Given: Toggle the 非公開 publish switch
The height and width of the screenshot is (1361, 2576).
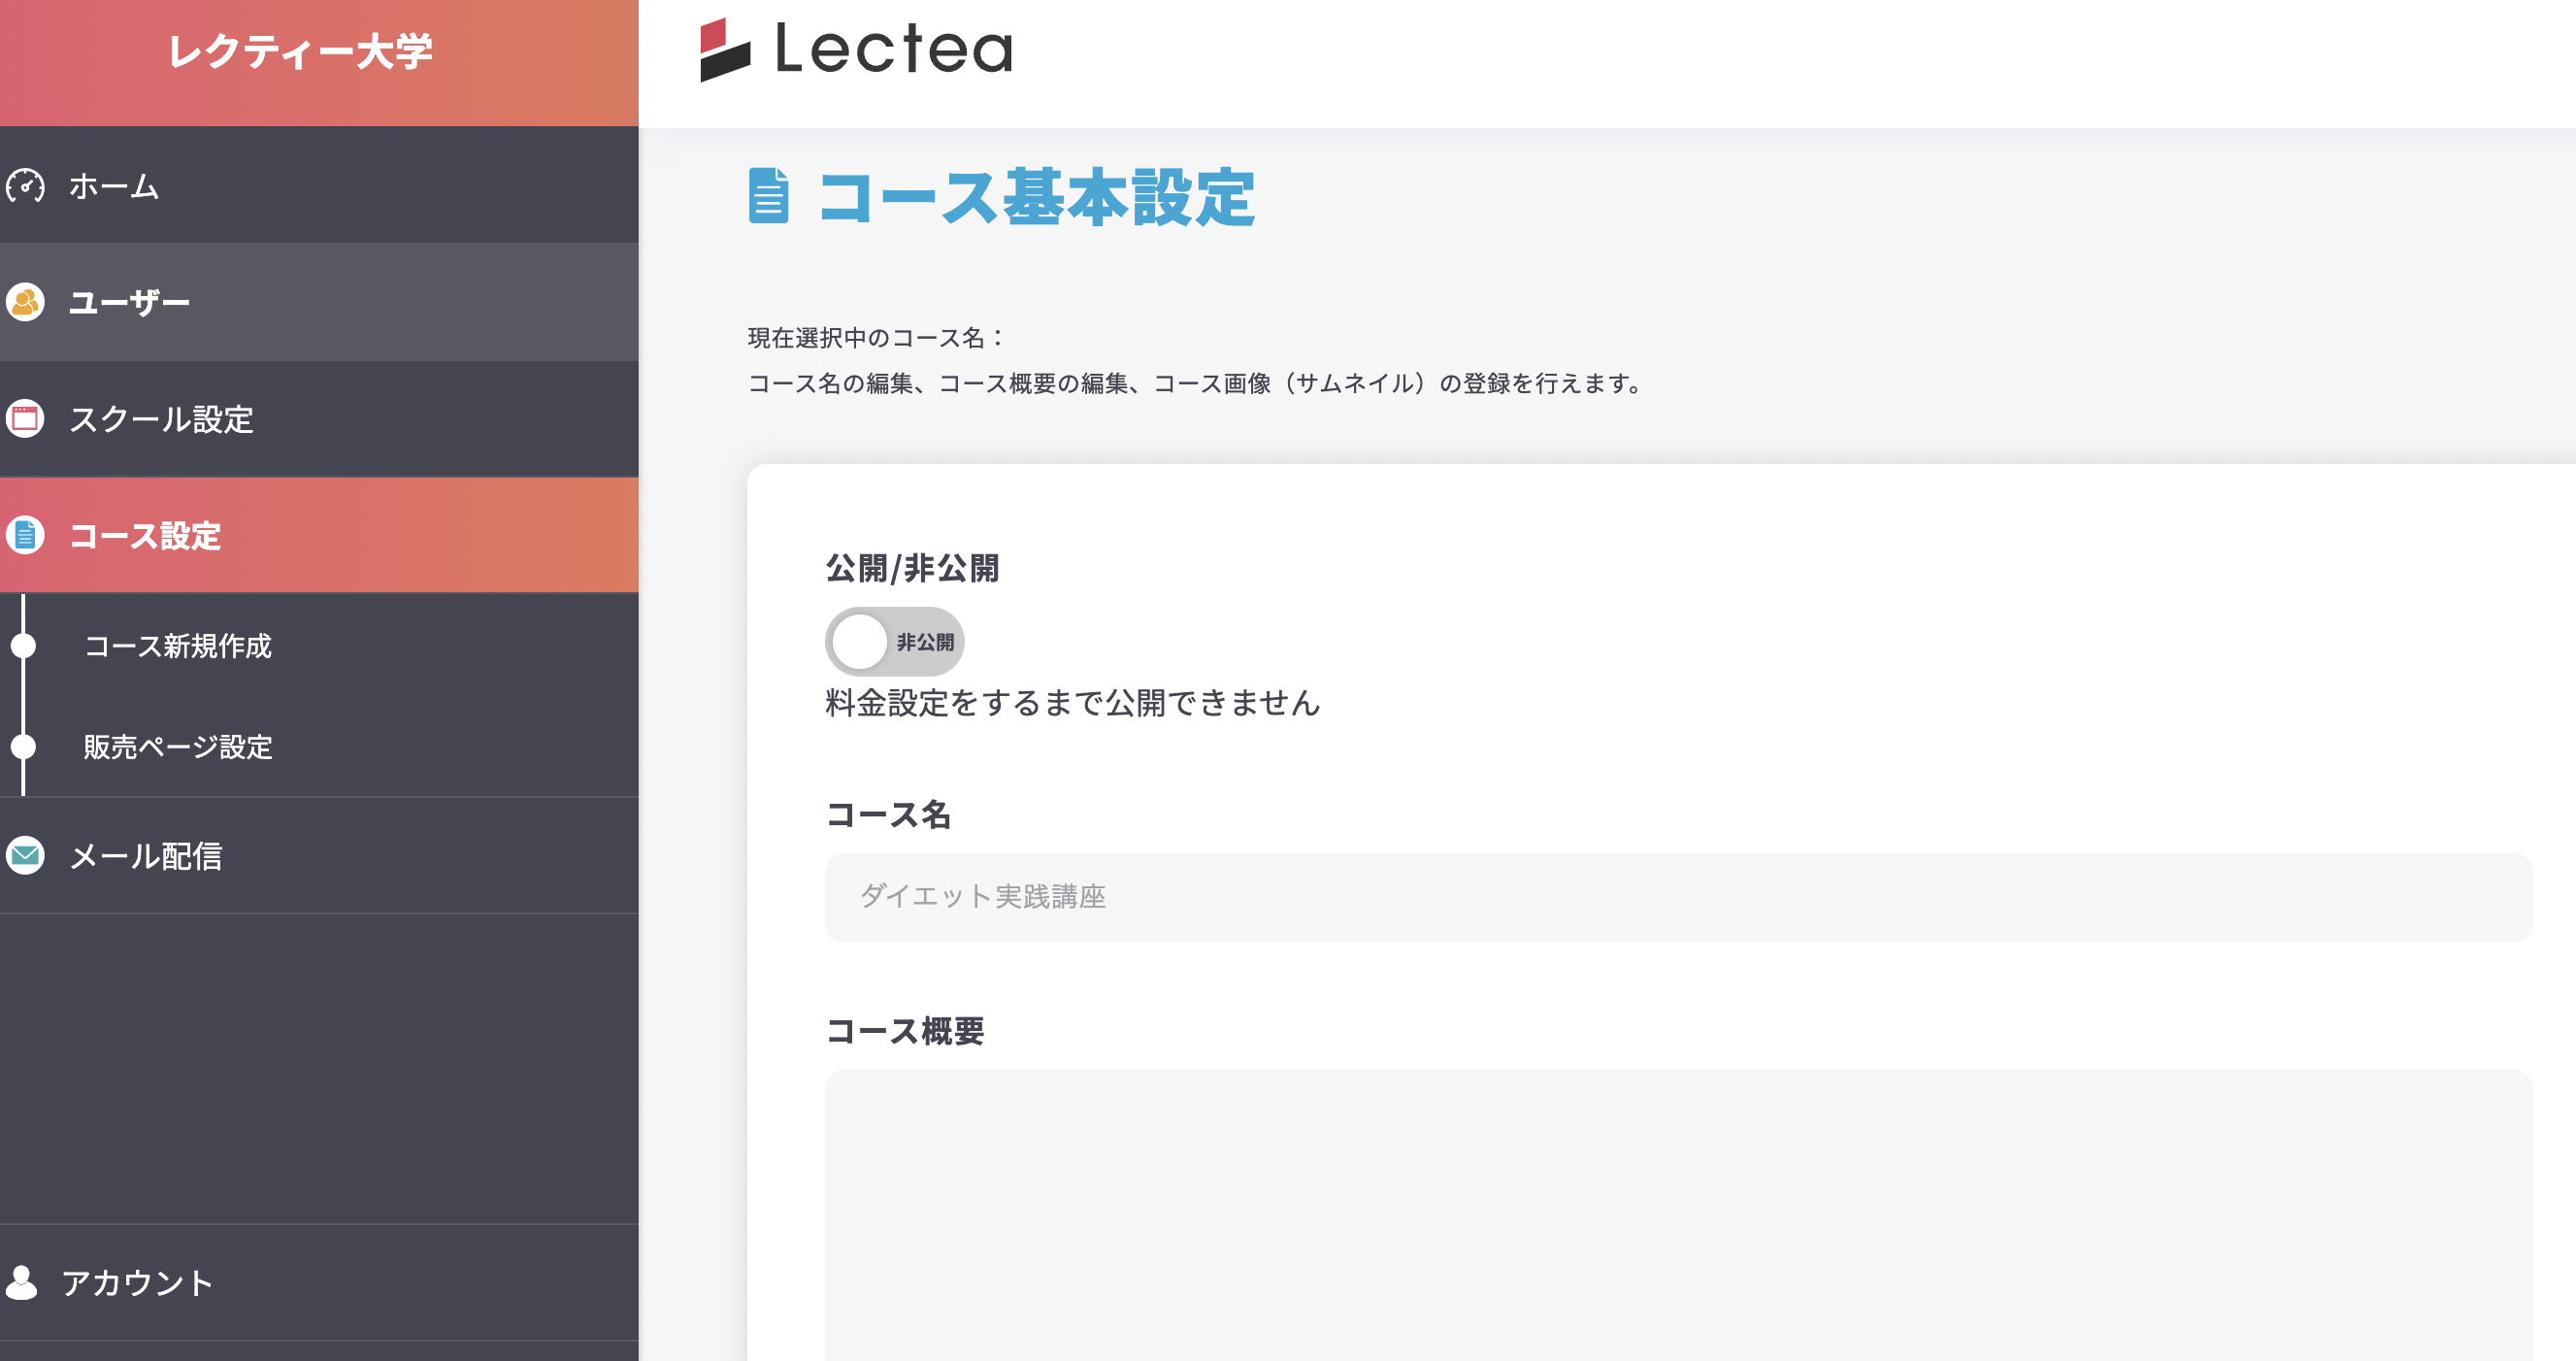Looking at the screenshot, I should click(894, 642).
